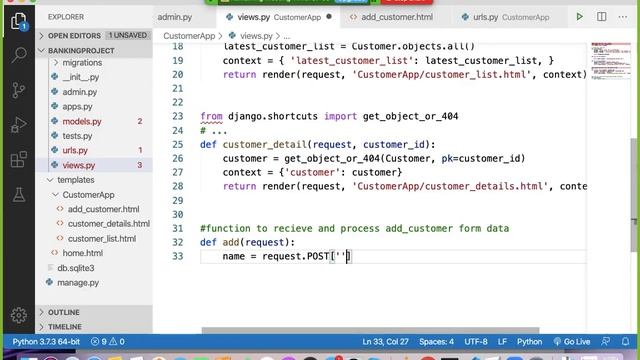Viewport: 640px width, 360px height.
Task: Open the Run and Debug view
Action: (x=19, y=125)
